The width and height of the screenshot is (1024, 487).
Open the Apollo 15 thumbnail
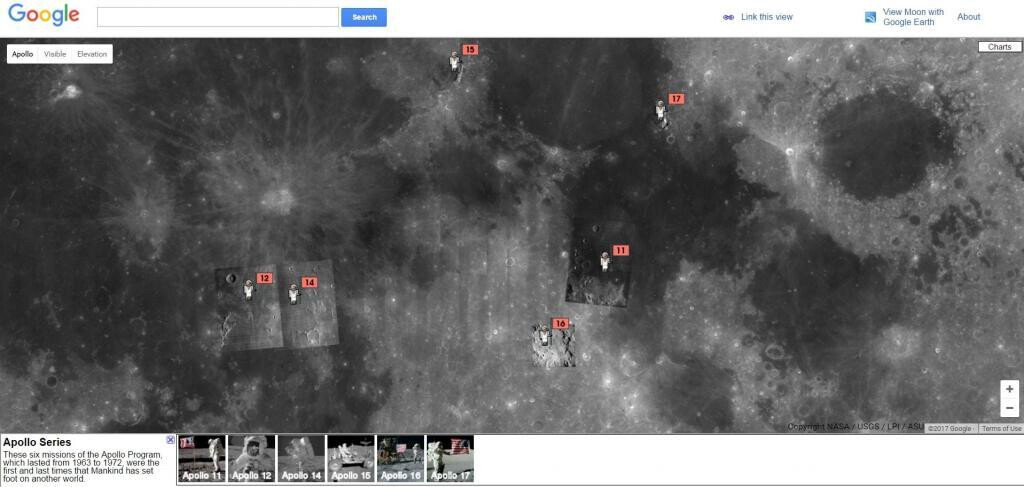coord(351,459)
